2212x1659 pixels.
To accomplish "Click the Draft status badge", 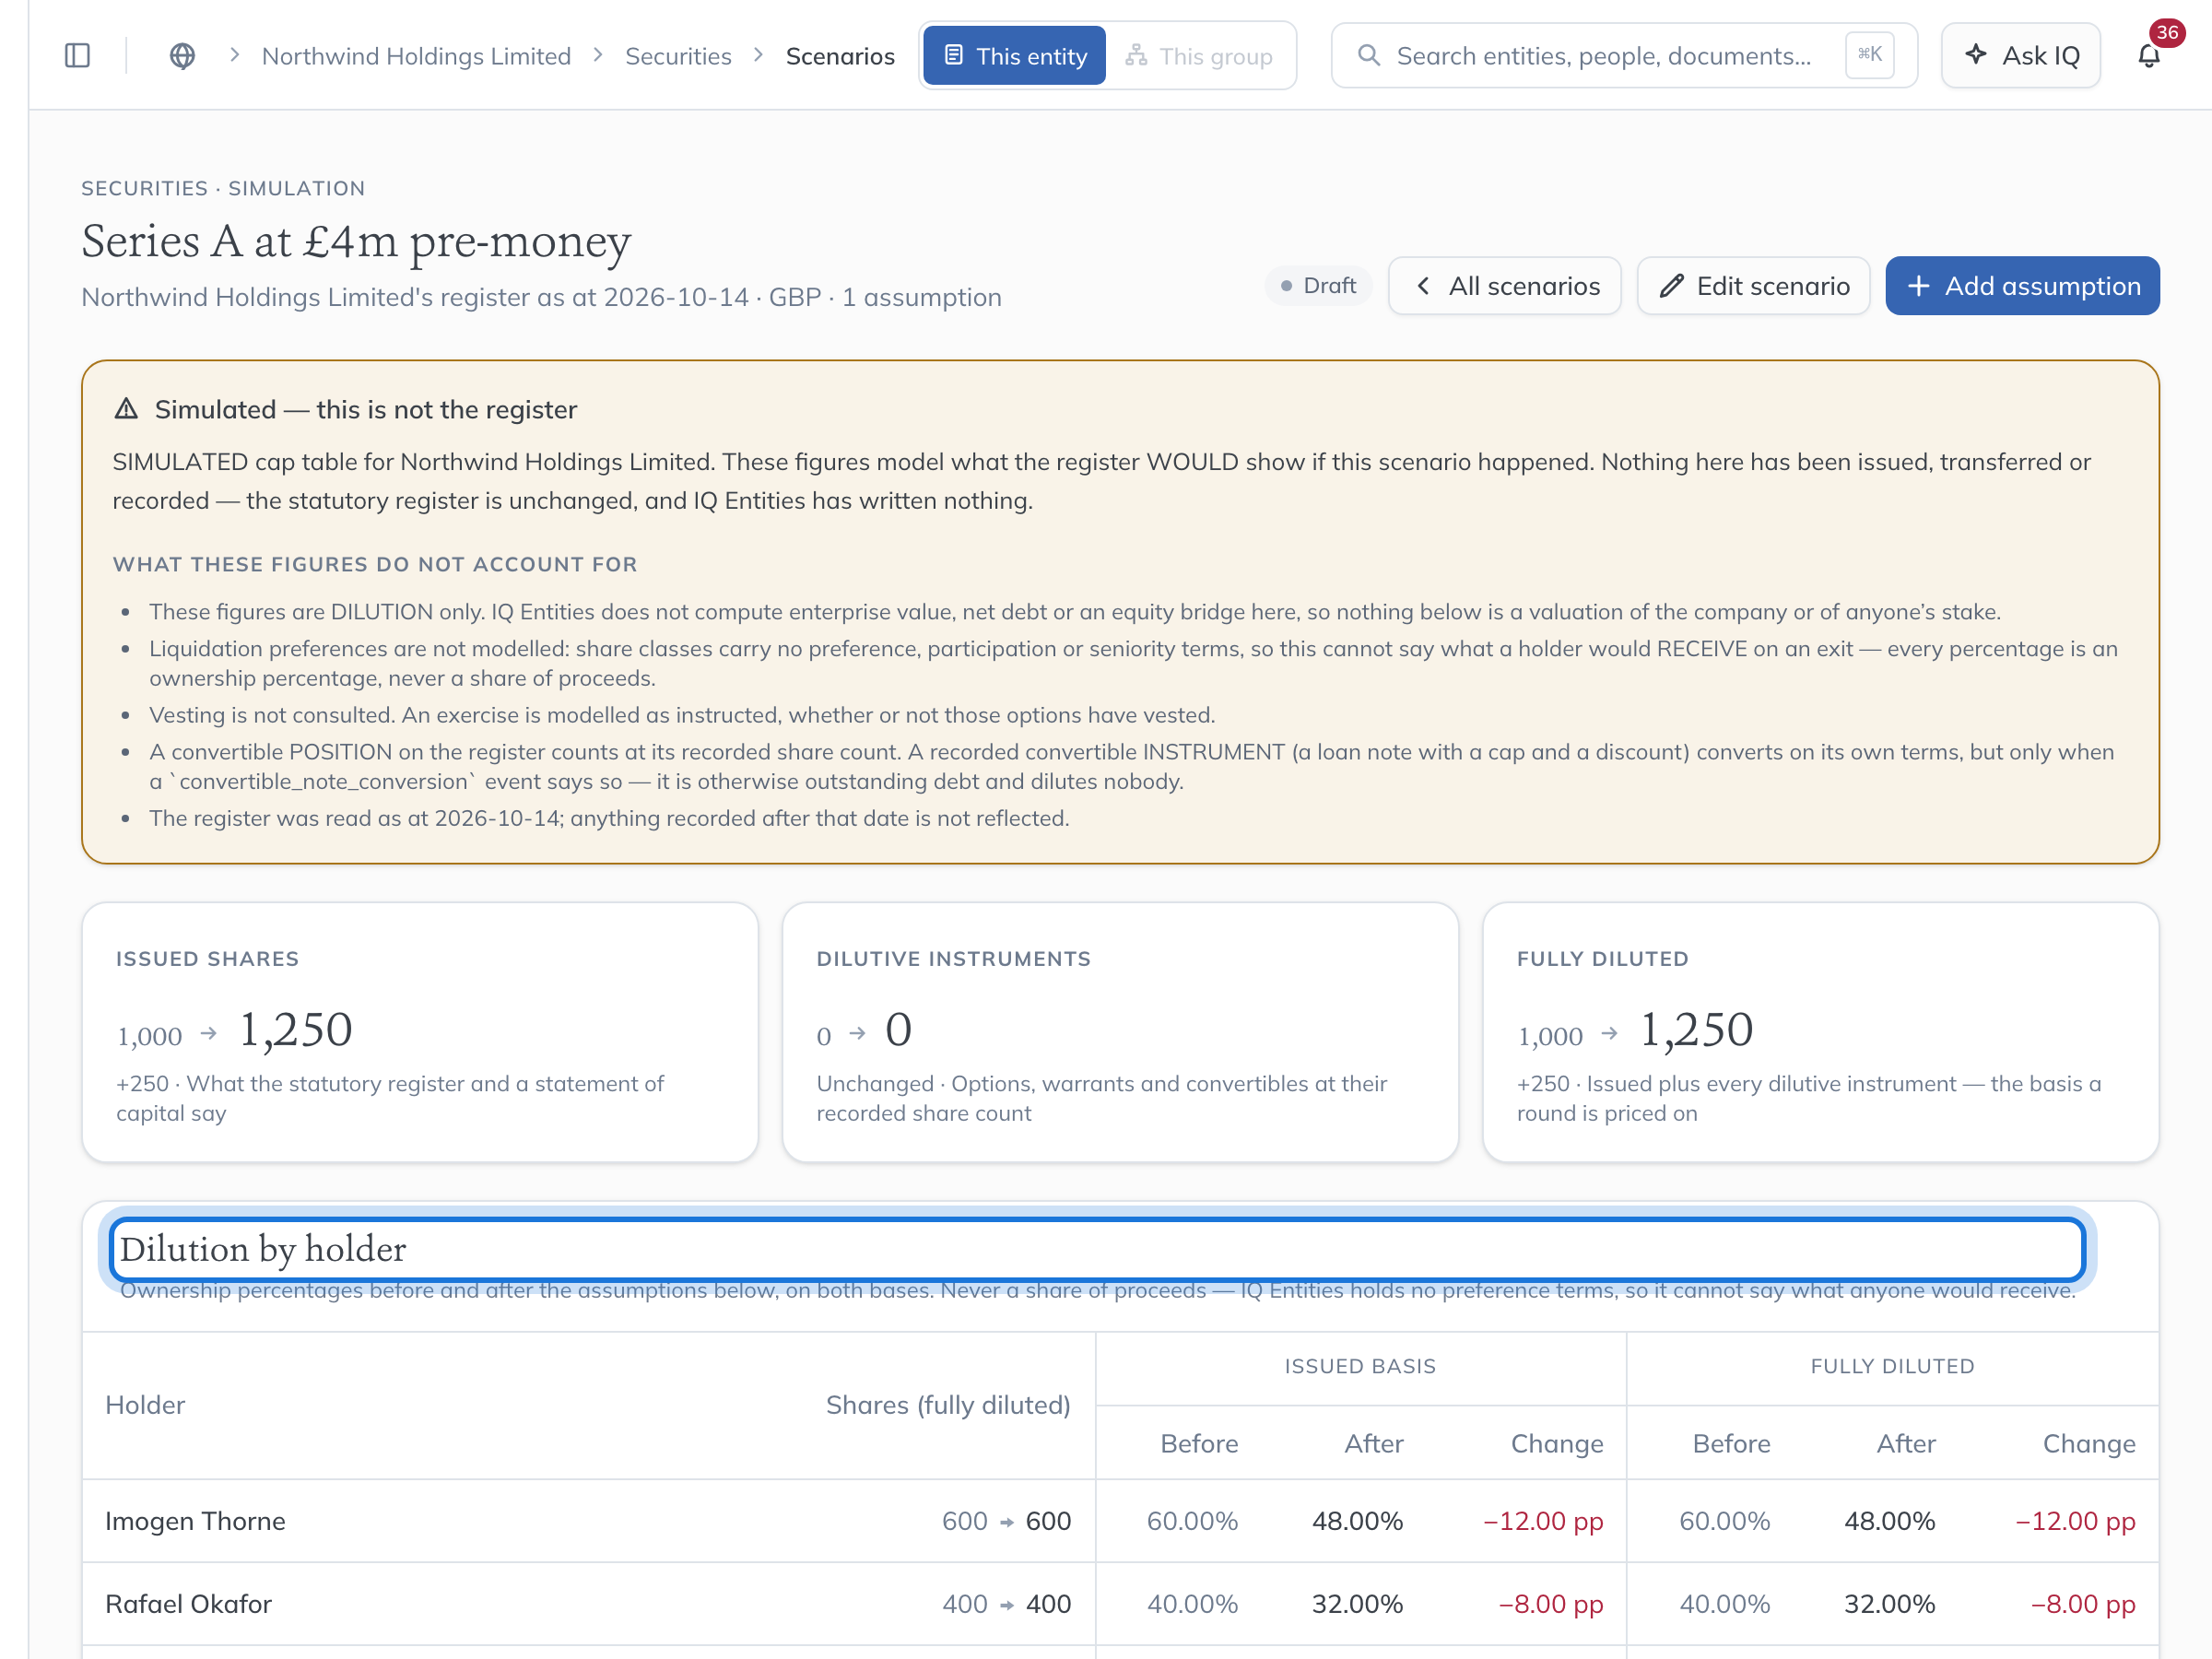I will 1318,286.
